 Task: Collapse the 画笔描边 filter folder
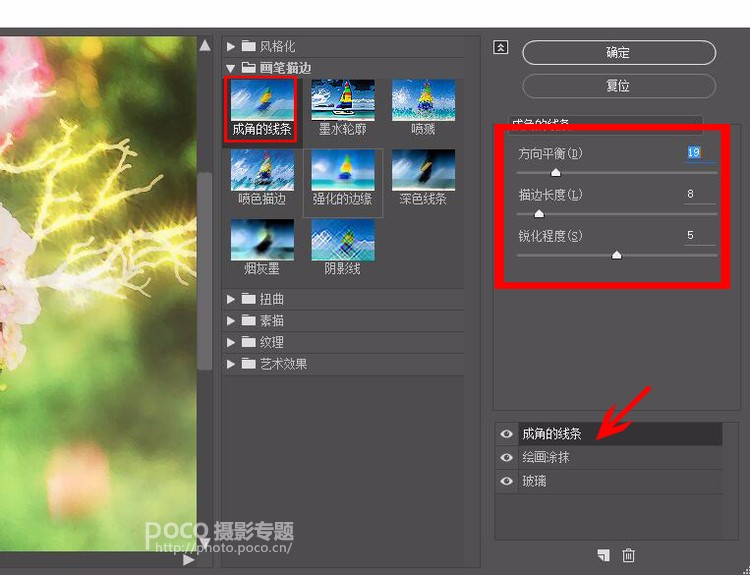[231, 68]
